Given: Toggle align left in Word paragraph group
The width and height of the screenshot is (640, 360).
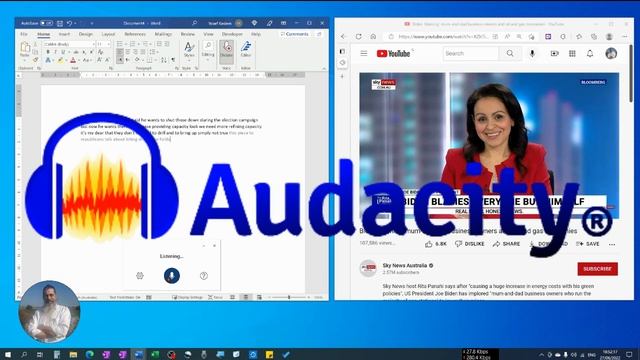Looking at the screenshot, I should [120, 52].
